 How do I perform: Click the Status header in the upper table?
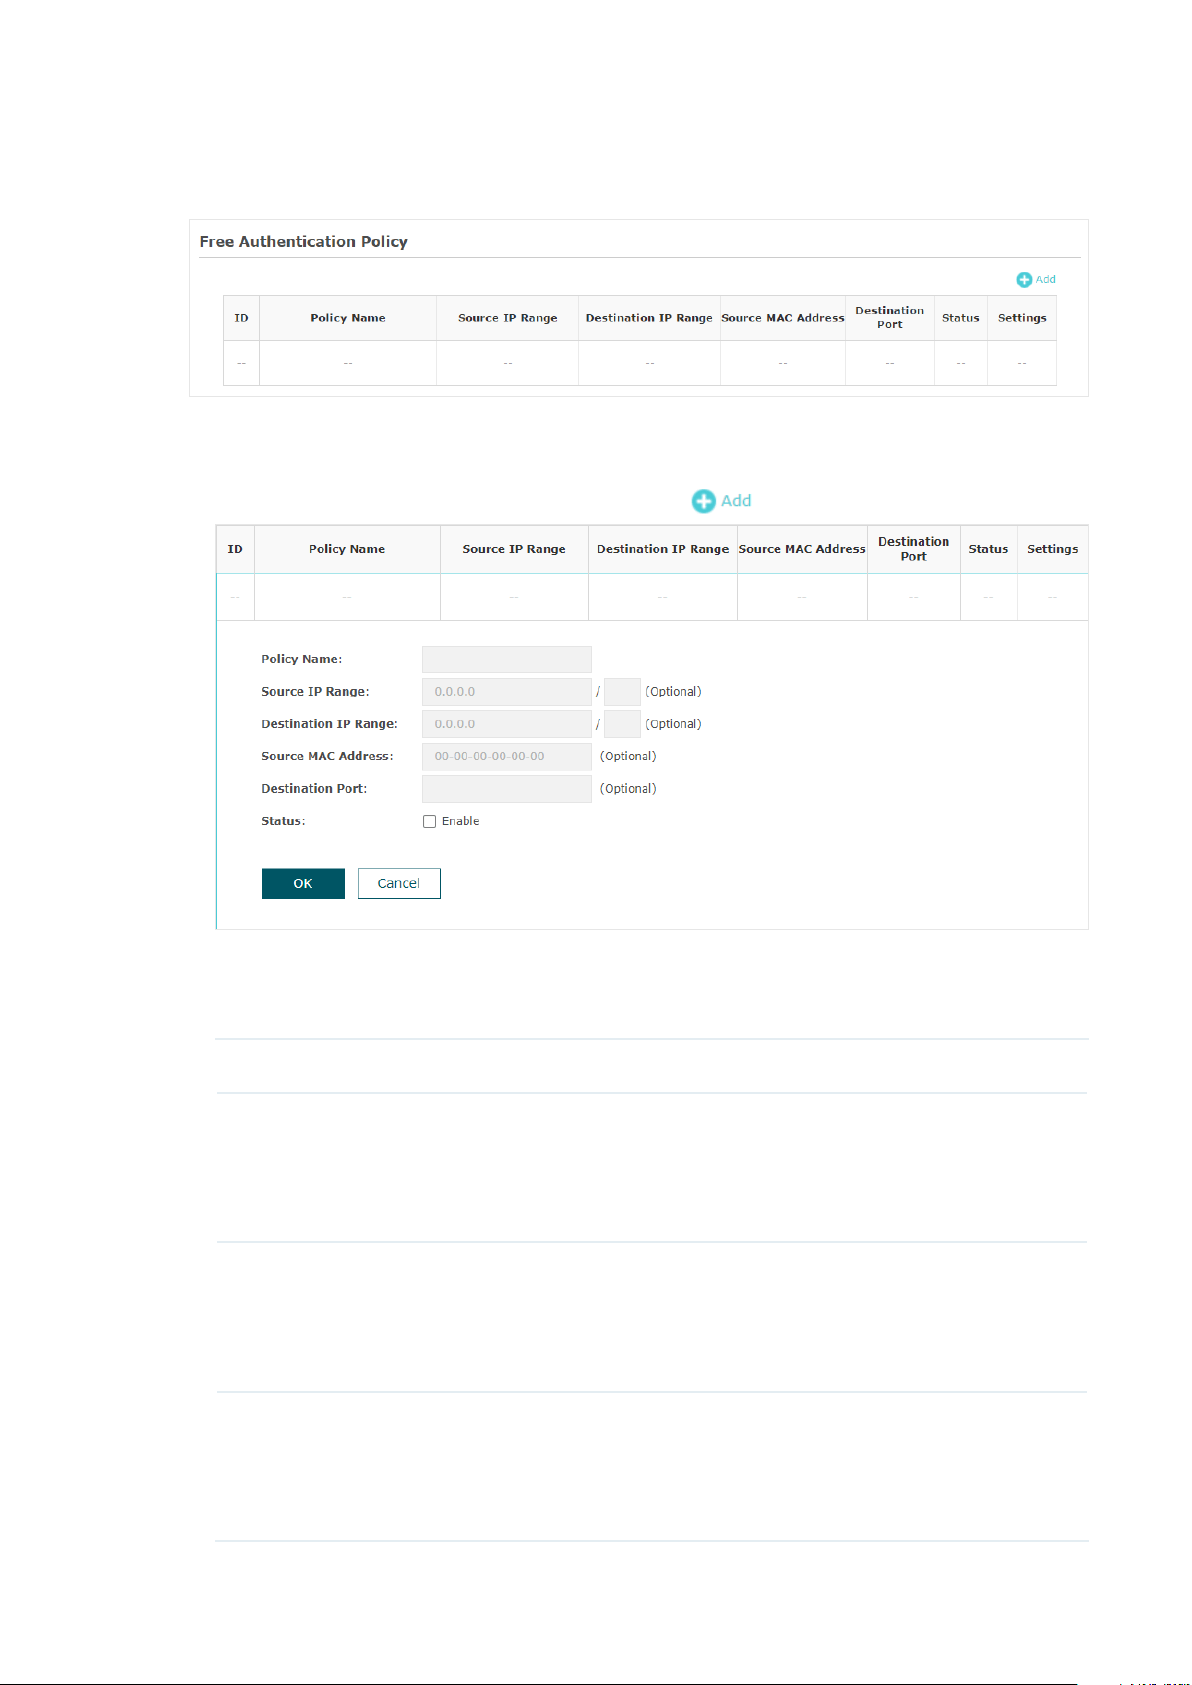click(961, 318)
